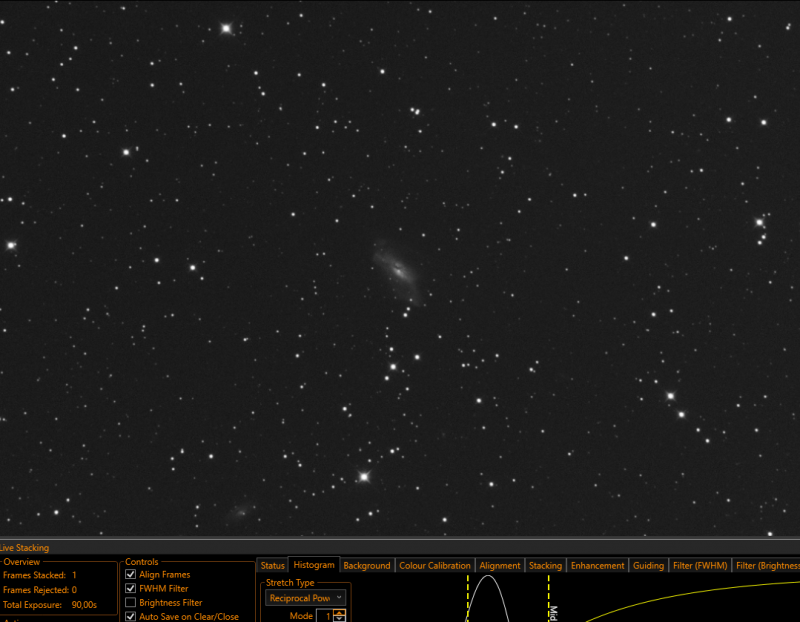Screen dimensions: 800x622
Task: Click the 'Frames Stacked: 1' text
Action: [x=40, y=575]
